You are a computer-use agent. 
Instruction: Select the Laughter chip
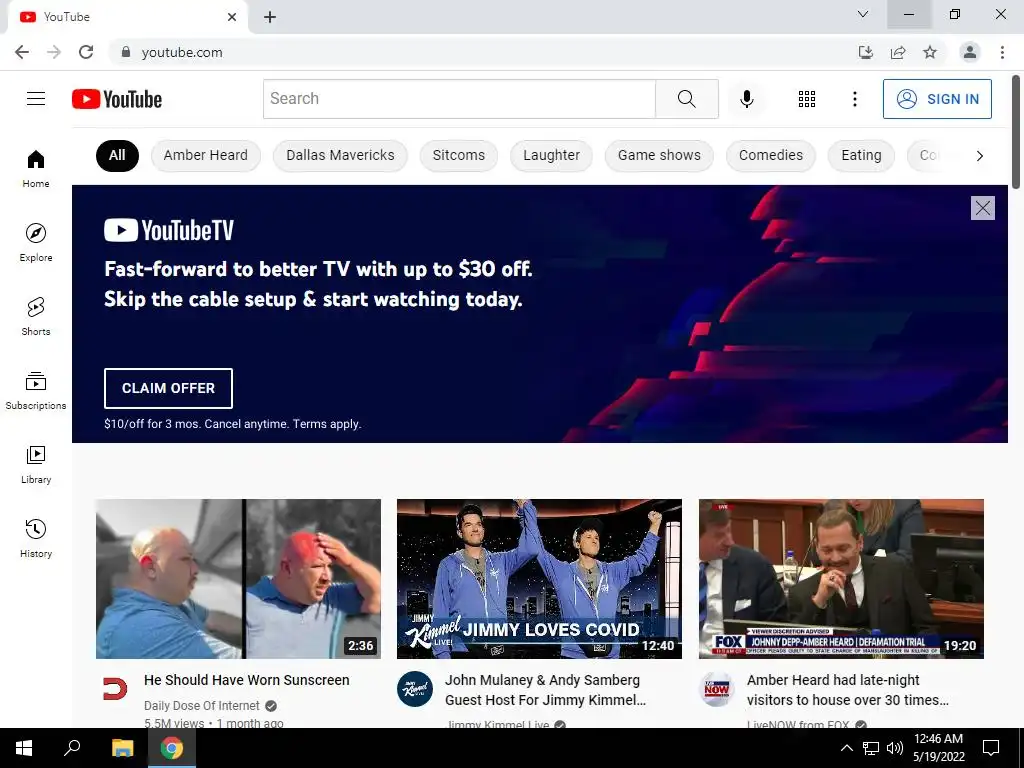pos(551,155)
